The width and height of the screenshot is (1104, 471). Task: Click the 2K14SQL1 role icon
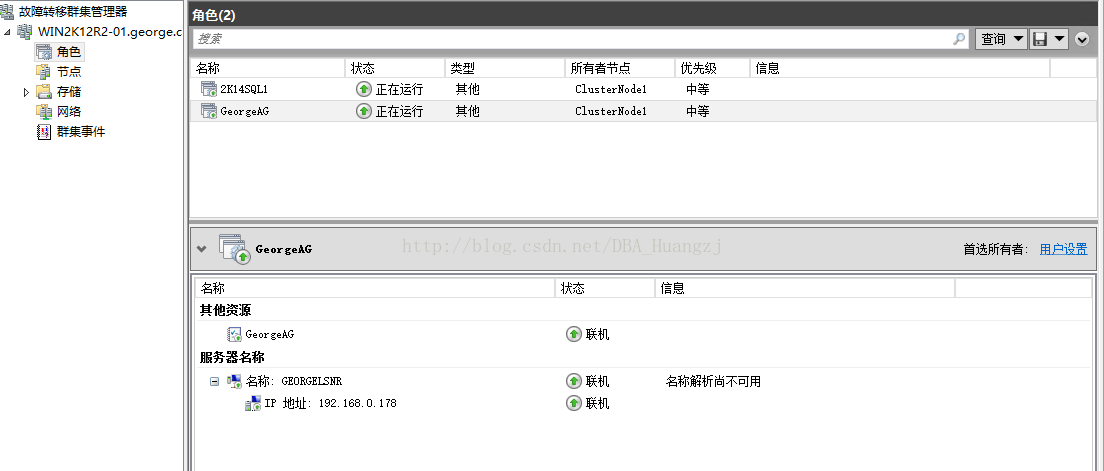click(x=208, y=89)
